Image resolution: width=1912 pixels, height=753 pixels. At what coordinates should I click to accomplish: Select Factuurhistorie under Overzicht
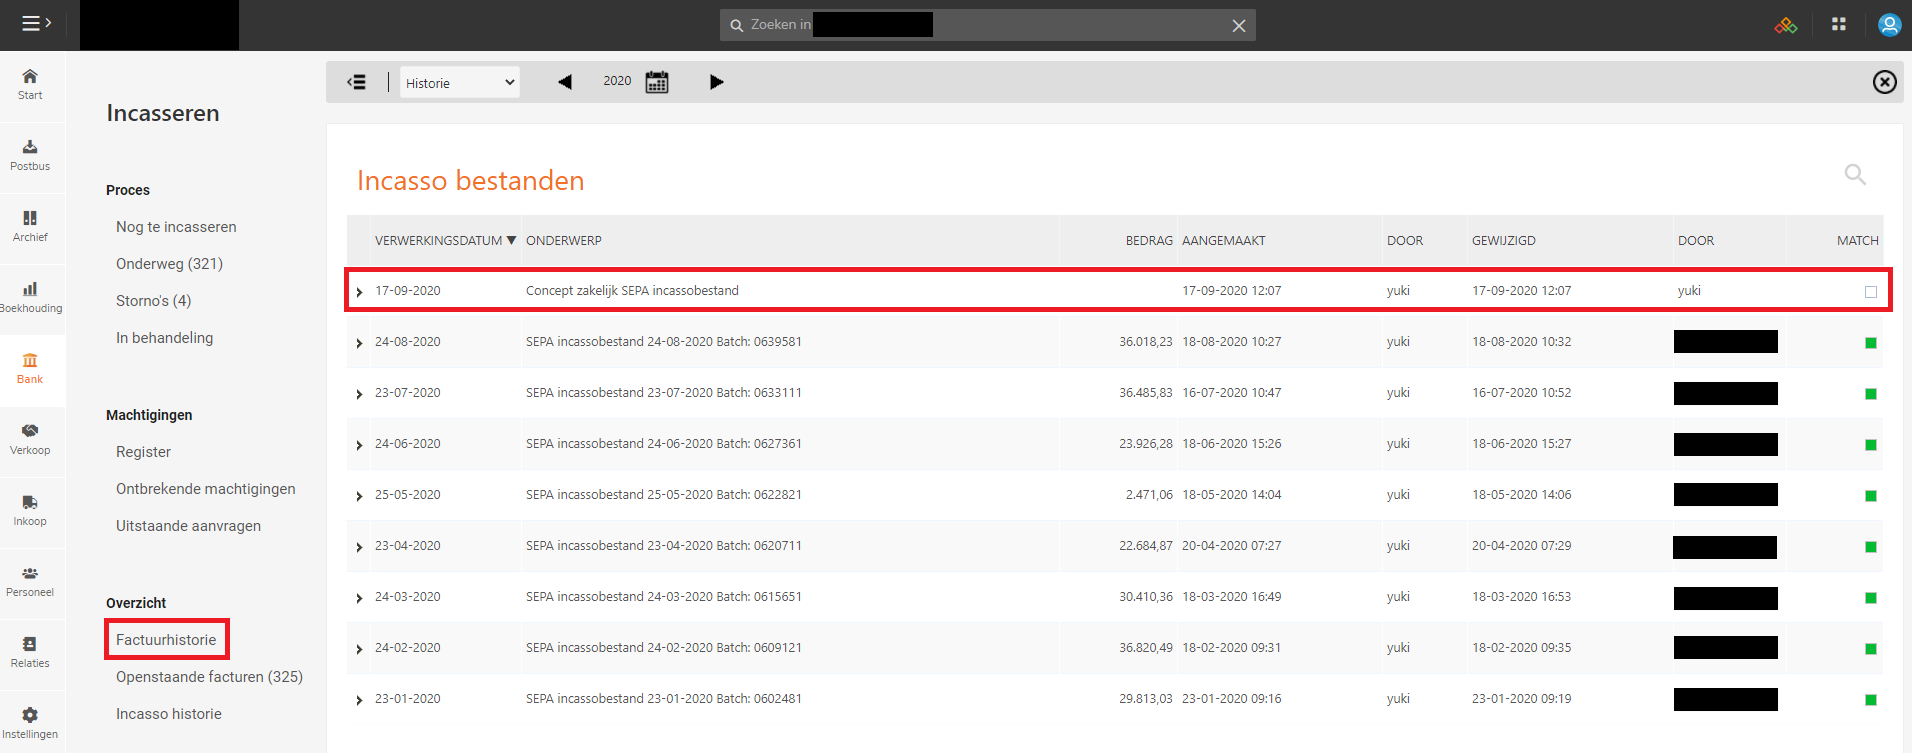point(166,640)
